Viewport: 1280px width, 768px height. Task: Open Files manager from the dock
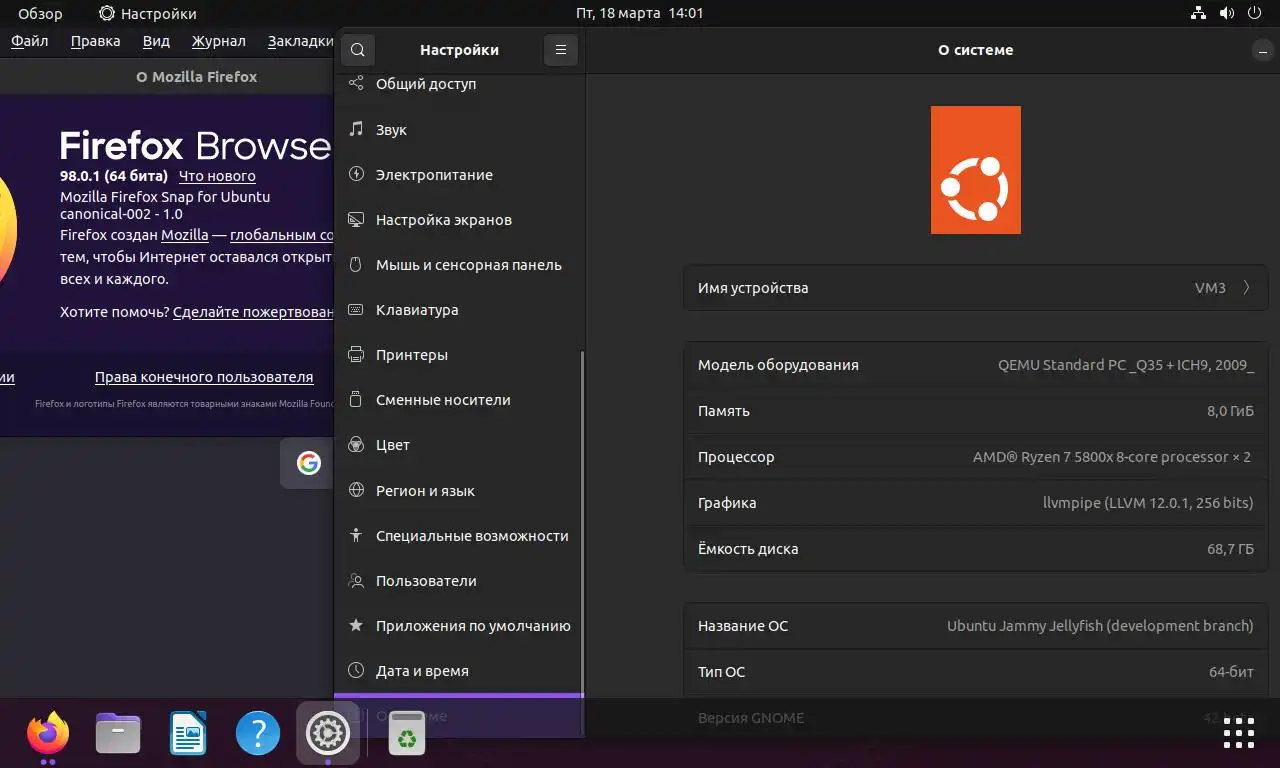(118, 734)
